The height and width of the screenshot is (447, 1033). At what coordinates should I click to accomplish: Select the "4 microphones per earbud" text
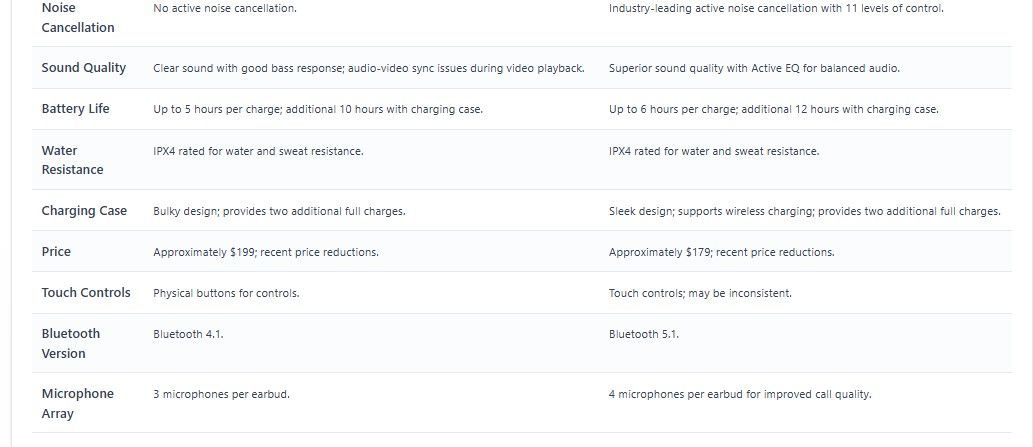click(740, 394)
